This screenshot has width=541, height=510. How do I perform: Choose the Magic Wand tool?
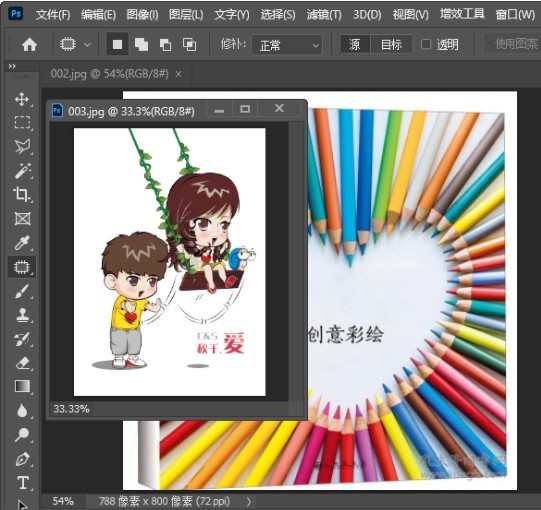(22, 170)
